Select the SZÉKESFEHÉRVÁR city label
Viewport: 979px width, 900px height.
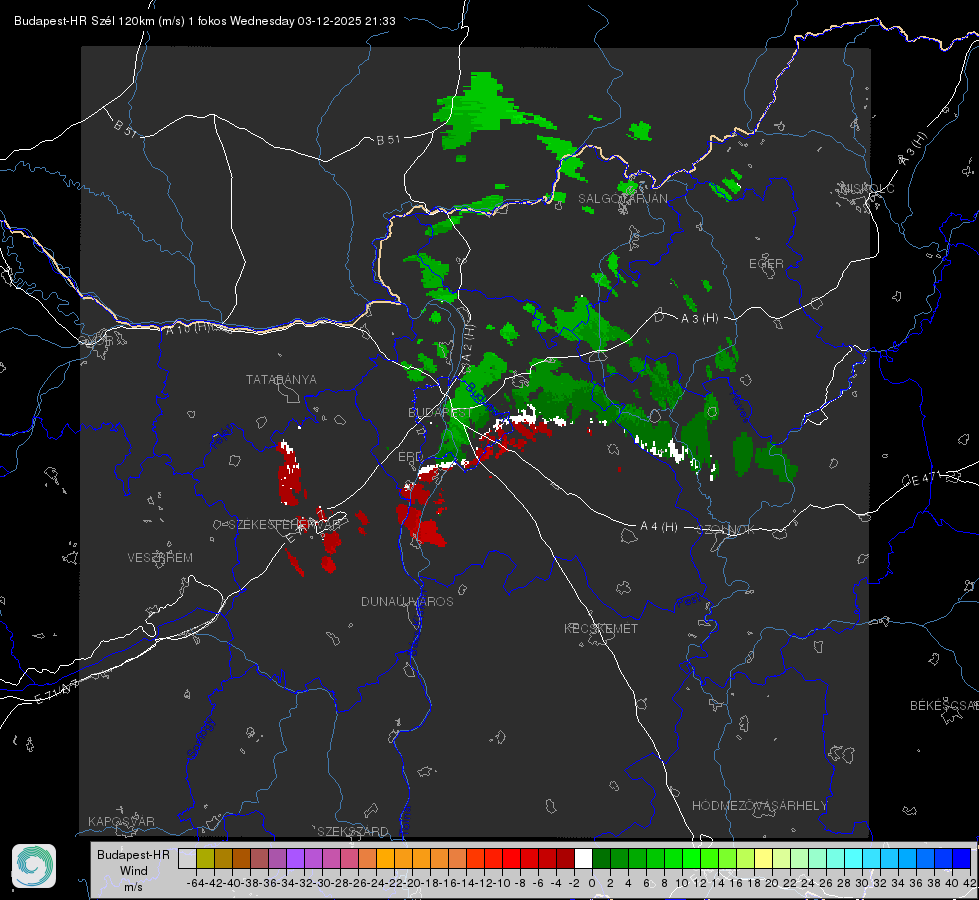[285, 525]
